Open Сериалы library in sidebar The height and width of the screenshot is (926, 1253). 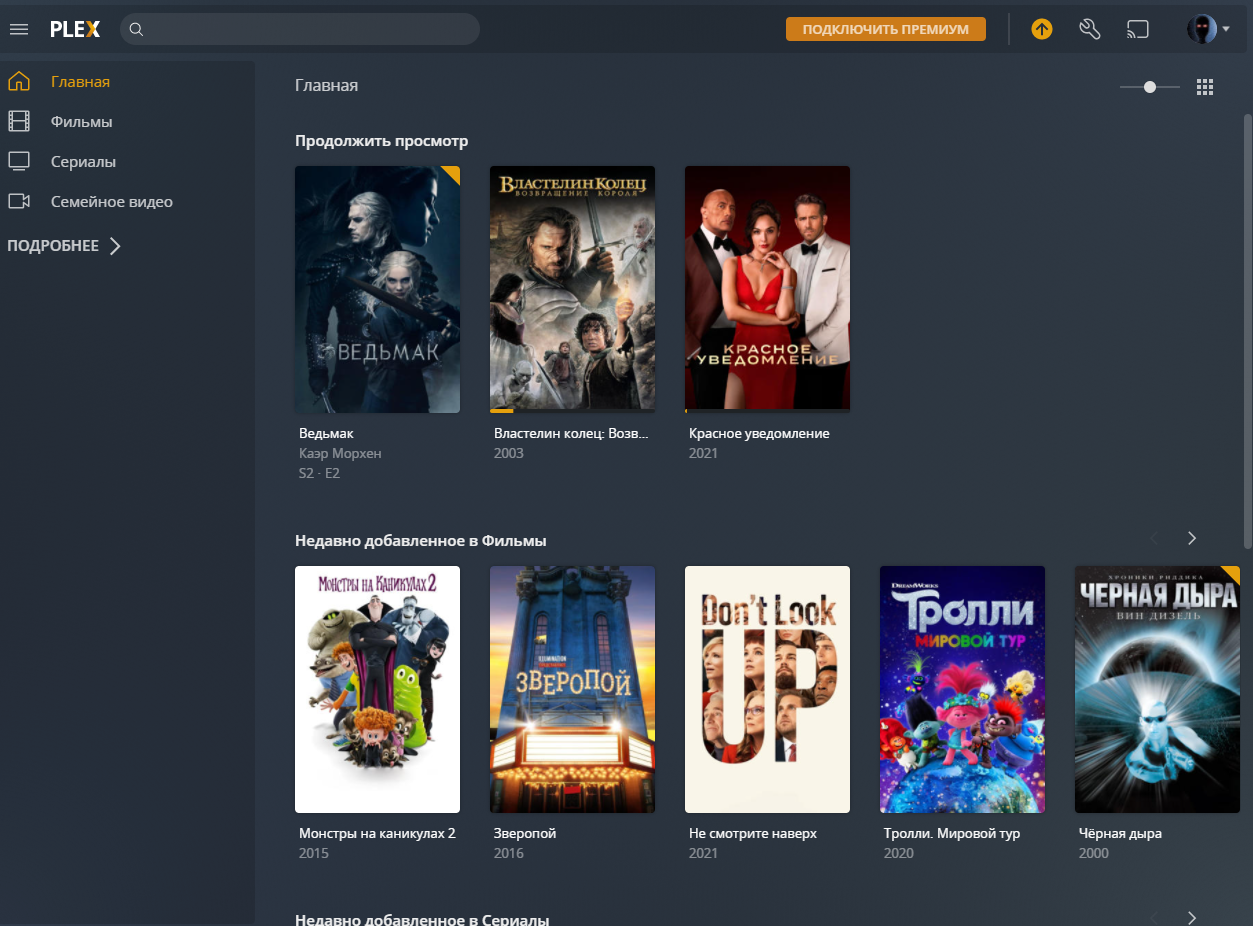pyautogui.click(x=83, y=162)
